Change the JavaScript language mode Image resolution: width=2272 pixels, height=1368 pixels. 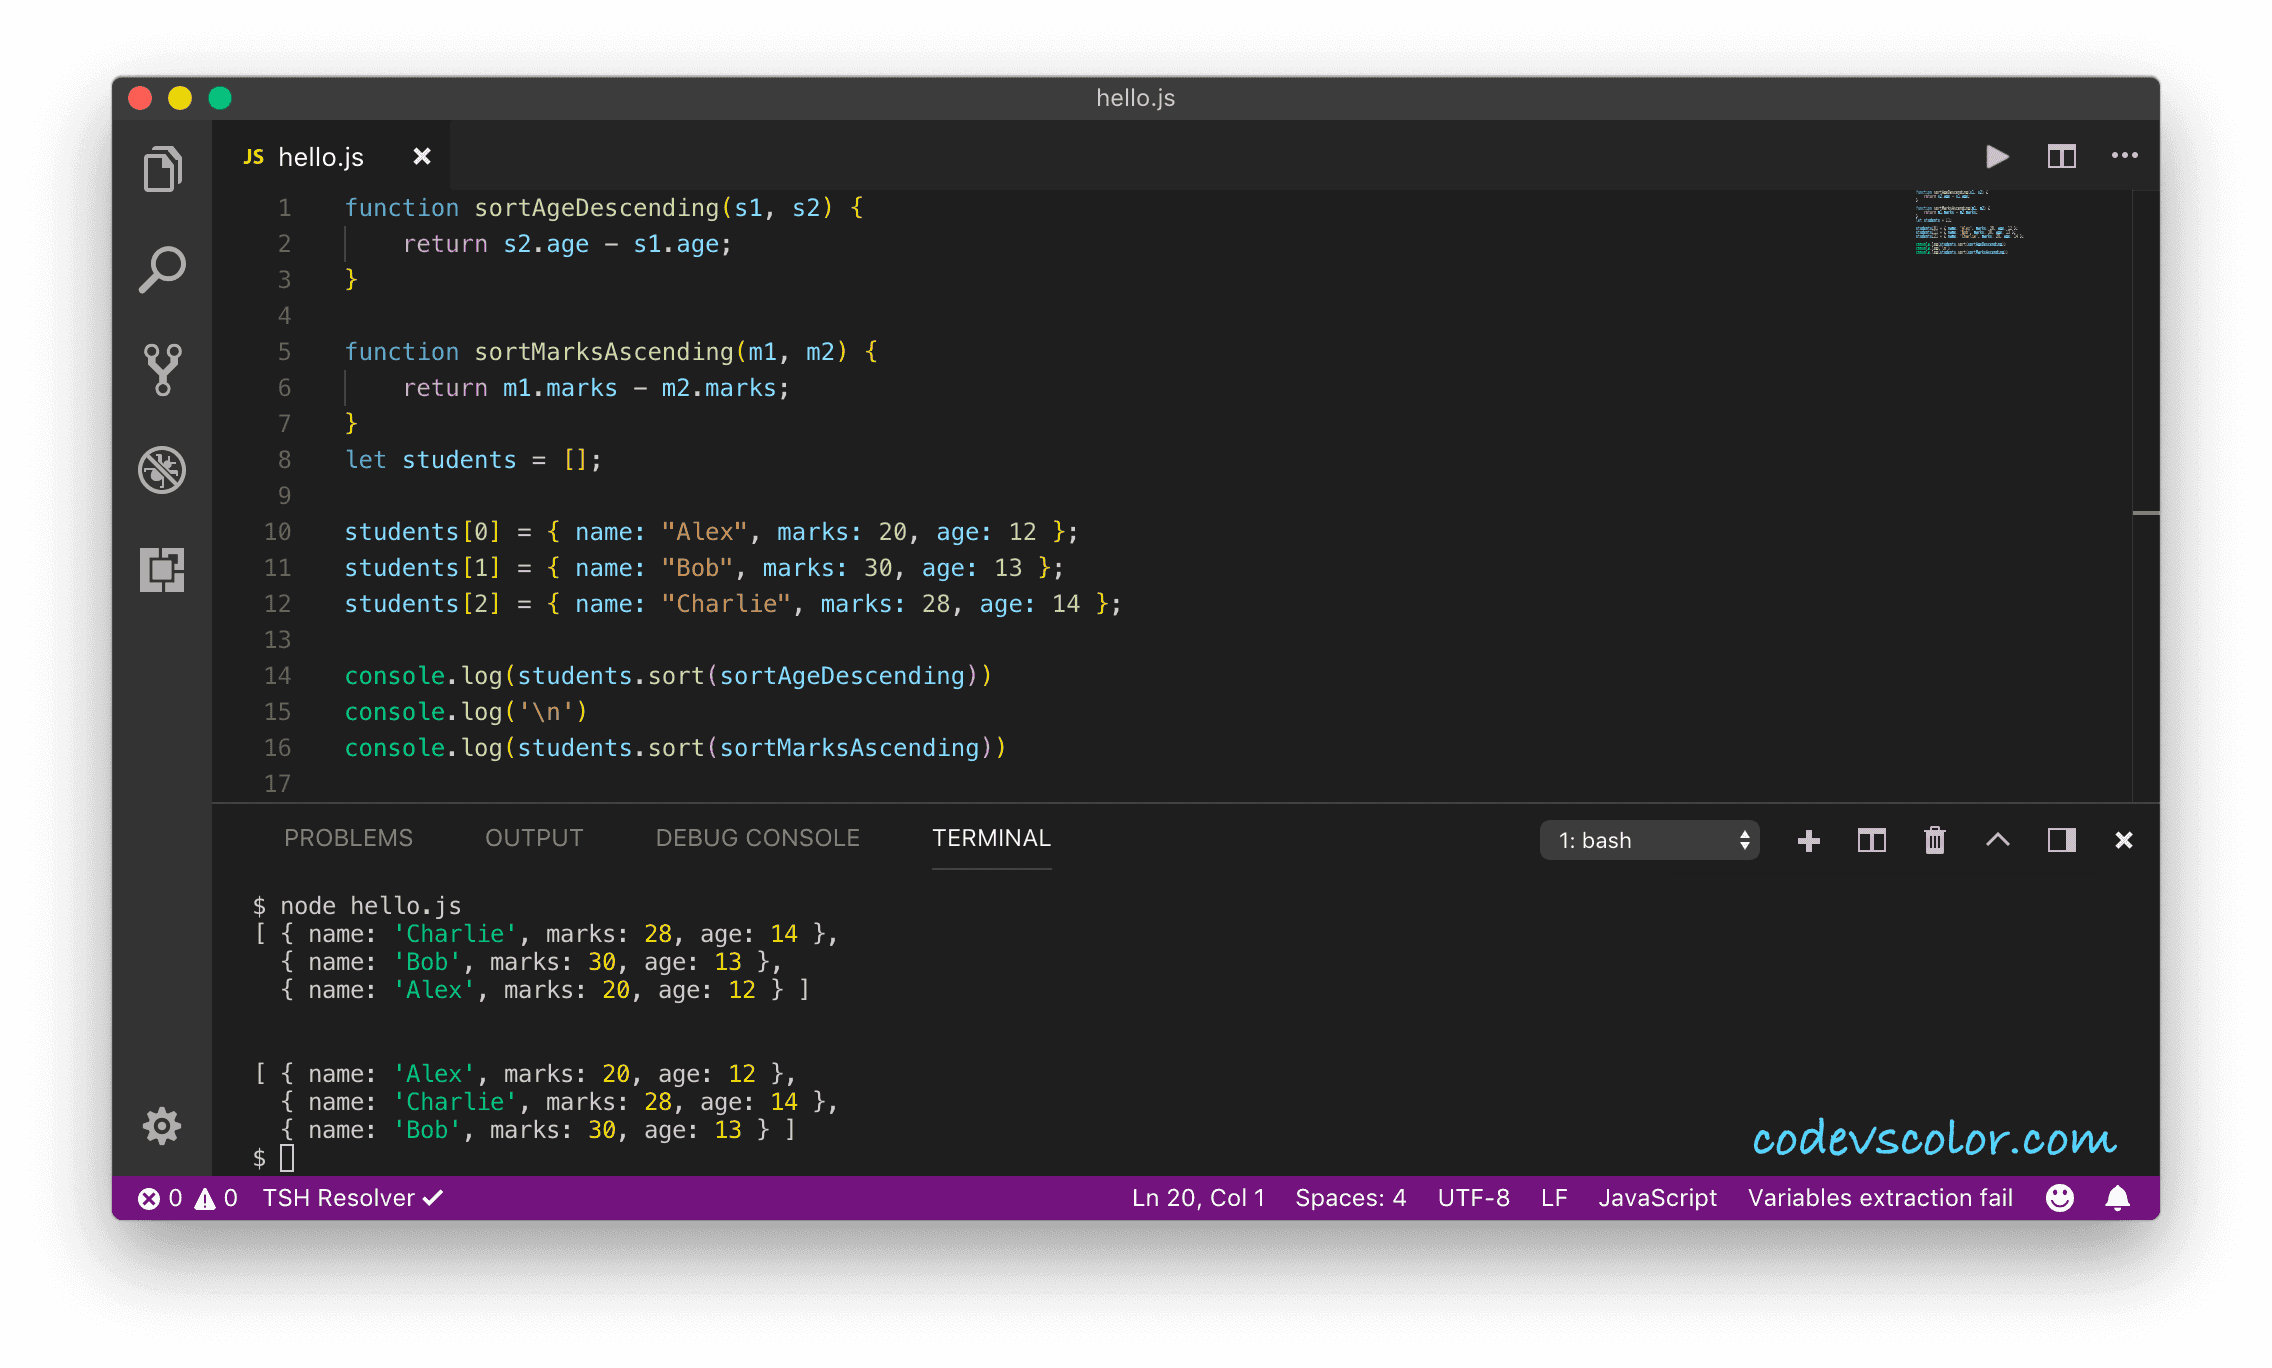[x=1657, y=1197]
